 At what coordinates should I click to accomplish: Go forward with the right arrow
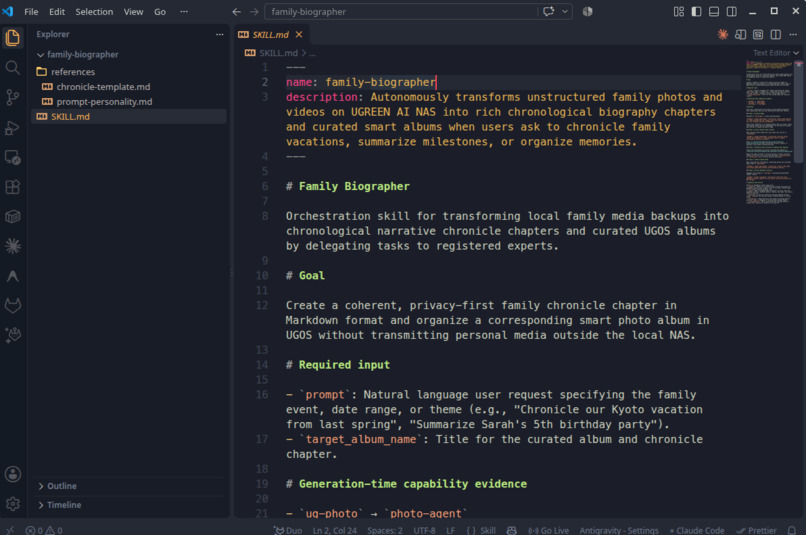[254, 11]
